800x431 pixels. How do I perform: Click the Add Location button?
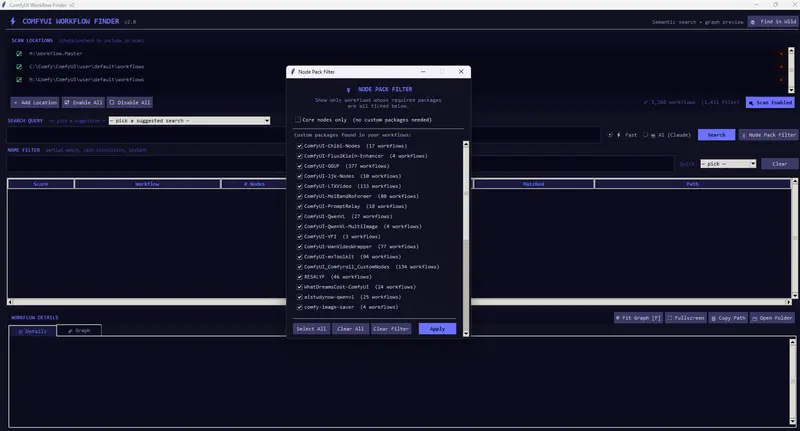[x=35, y=103]
